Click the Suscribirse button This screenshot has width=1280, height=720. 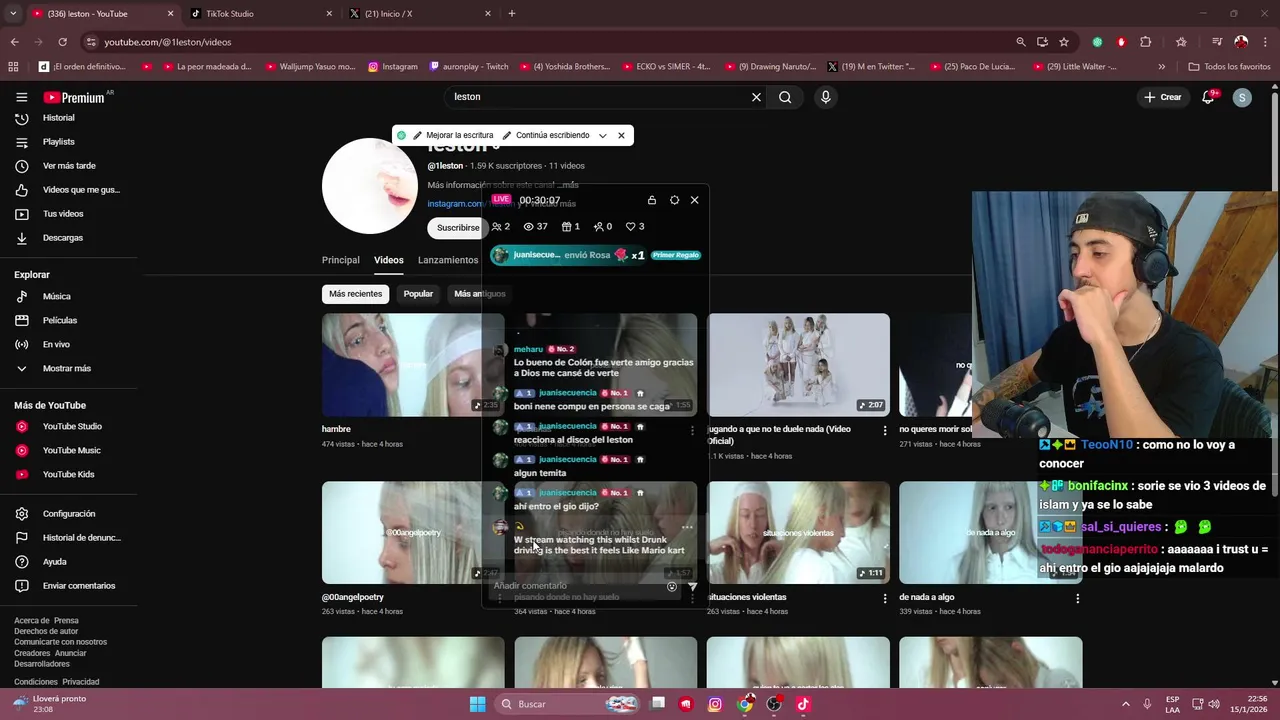[458, 228]
